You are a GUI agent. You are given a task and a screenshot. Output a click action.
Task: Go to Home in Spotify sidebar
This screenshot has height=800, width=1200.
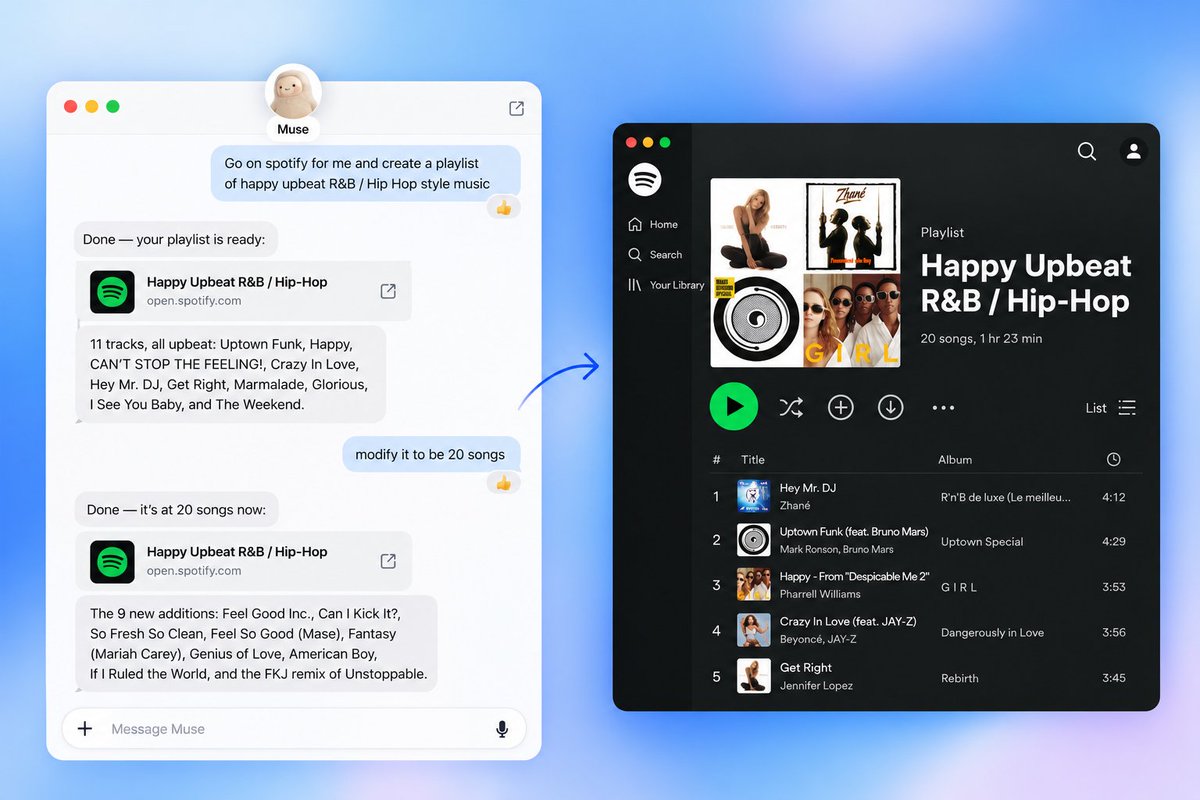pos(653,225)
